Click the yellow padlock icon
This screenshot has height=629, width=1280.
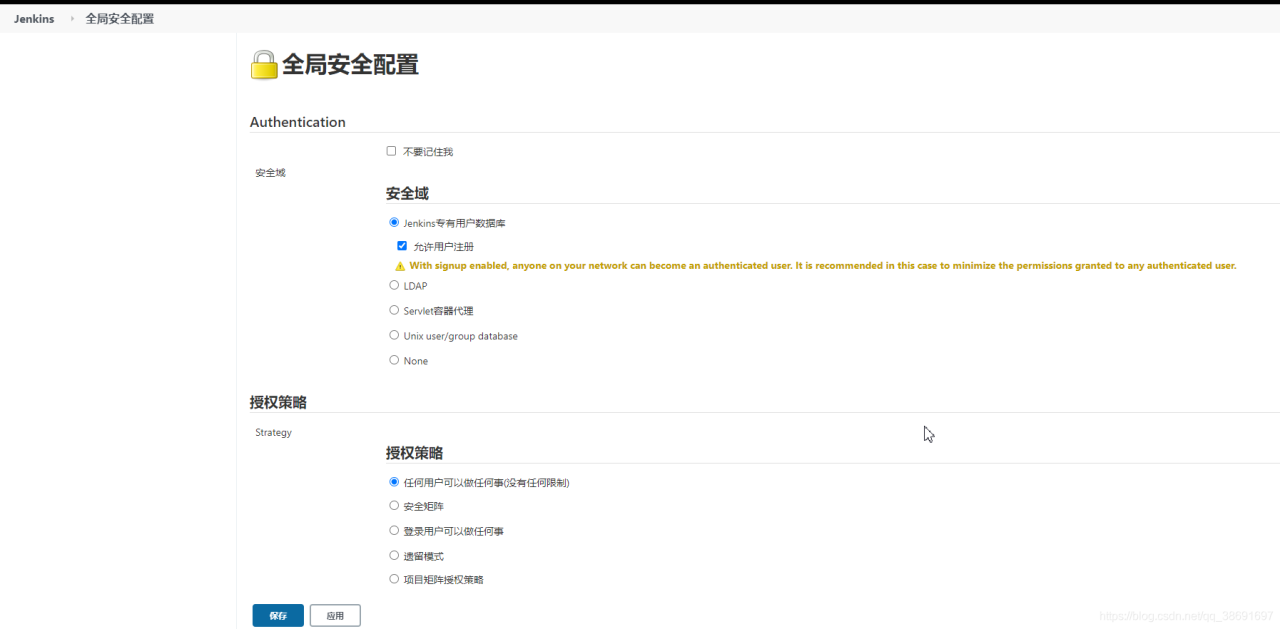[264, 65]
